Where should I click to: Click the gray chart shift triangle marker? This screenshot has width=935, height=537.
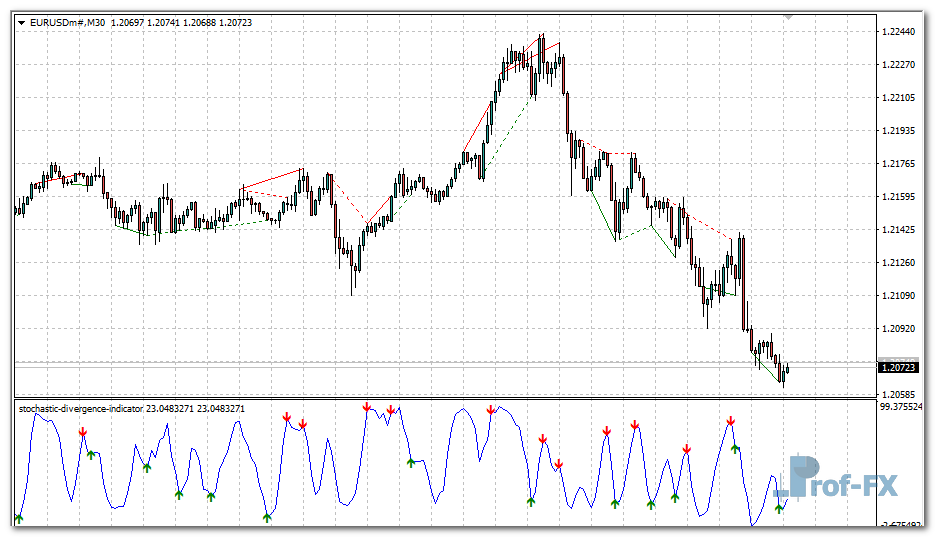788,17
